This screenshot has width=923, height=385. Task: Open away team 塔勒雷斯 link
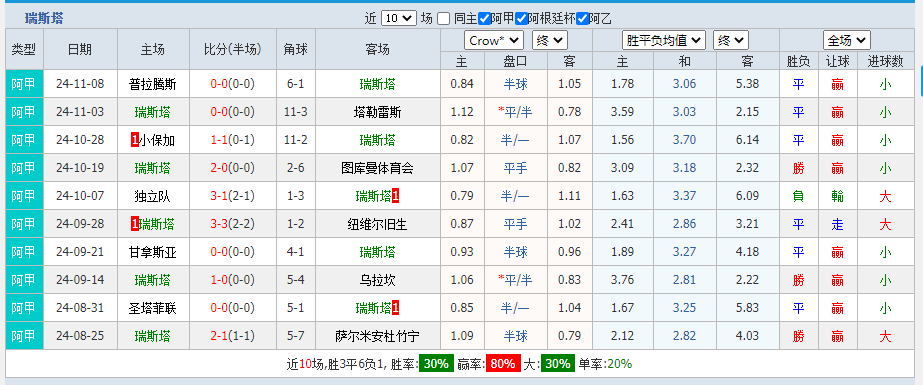(377, 112)
